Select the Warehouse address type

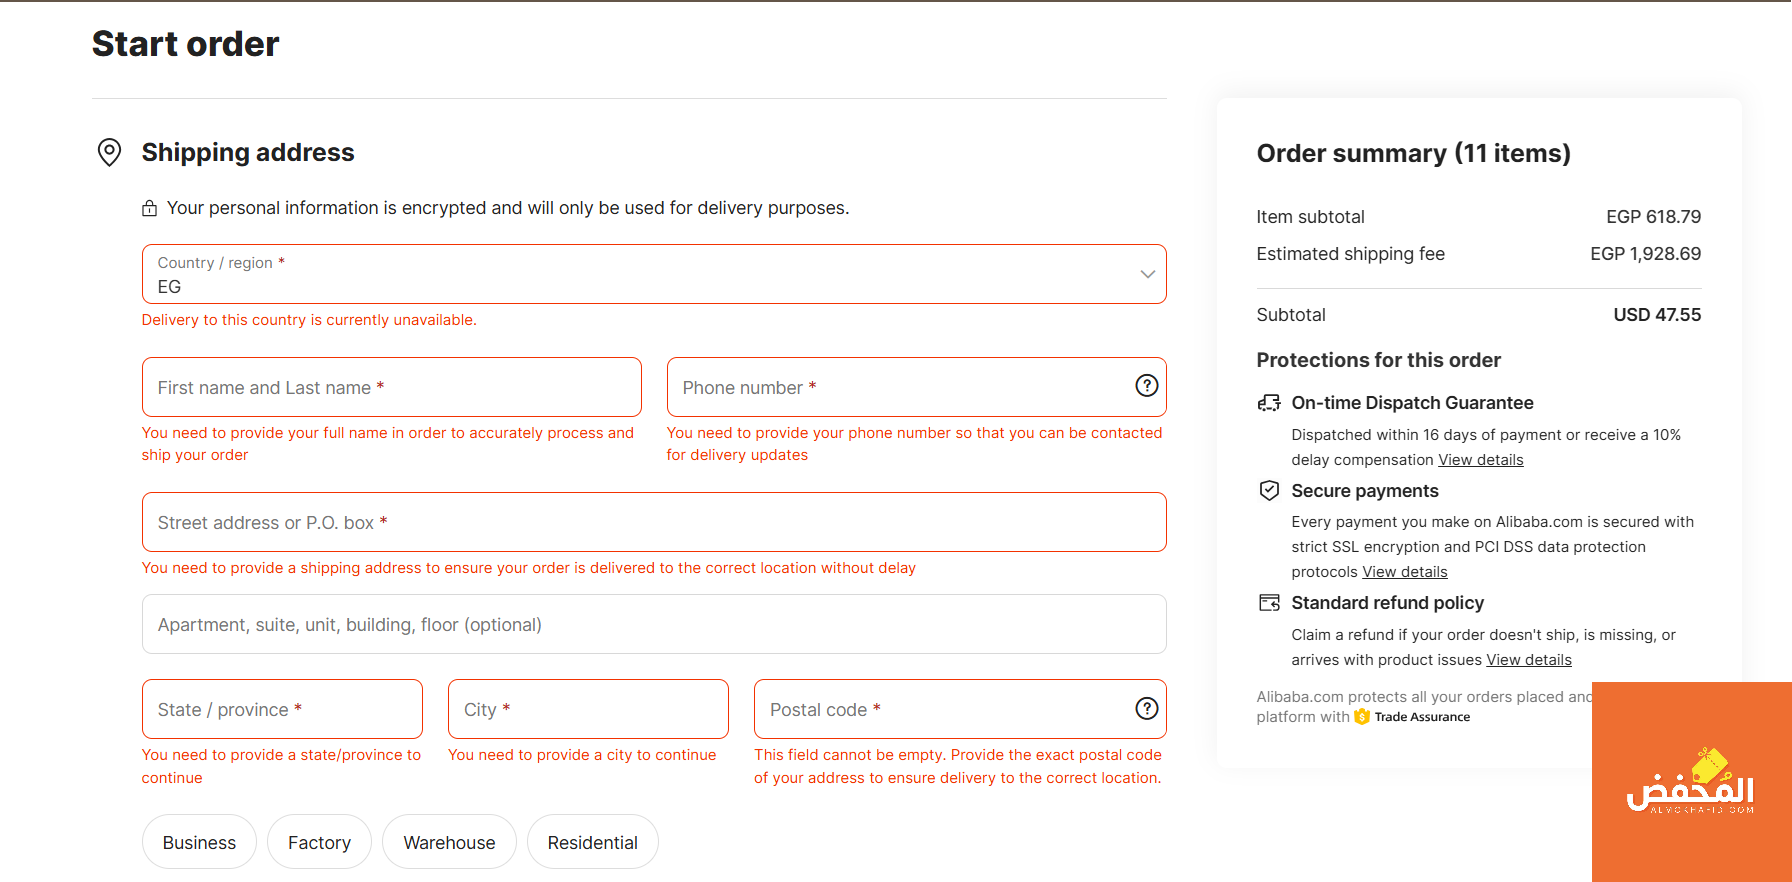(449, 842)
